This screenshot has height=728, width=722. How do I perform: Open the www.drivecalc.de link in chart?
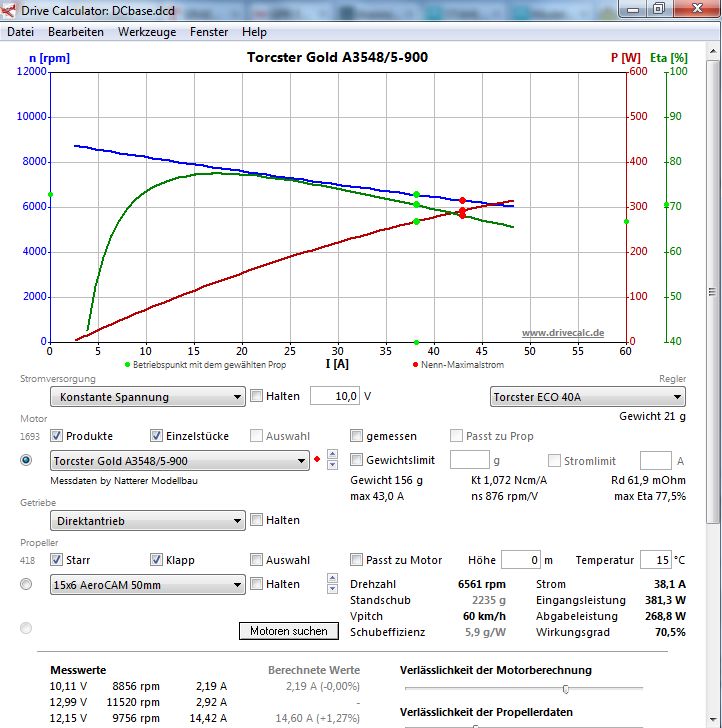[563, 332]
